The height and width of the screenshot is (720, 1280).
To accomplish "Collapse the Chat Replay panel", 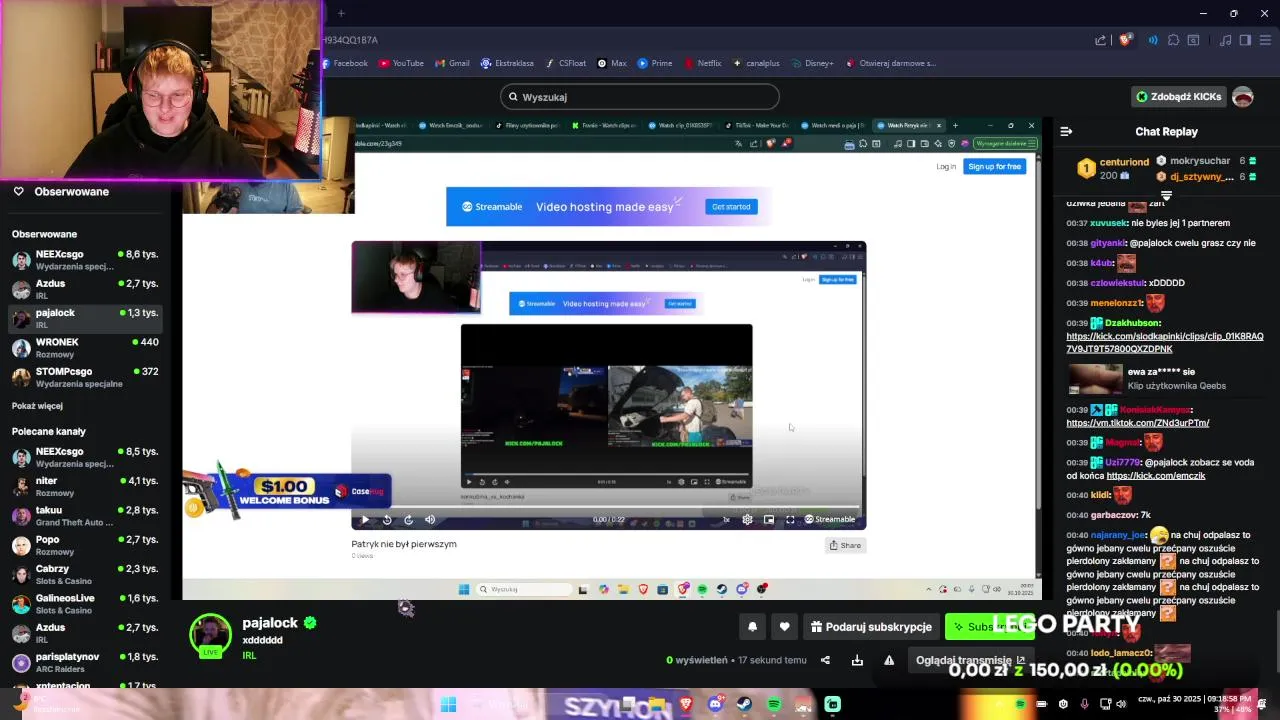I will 1066,131.
